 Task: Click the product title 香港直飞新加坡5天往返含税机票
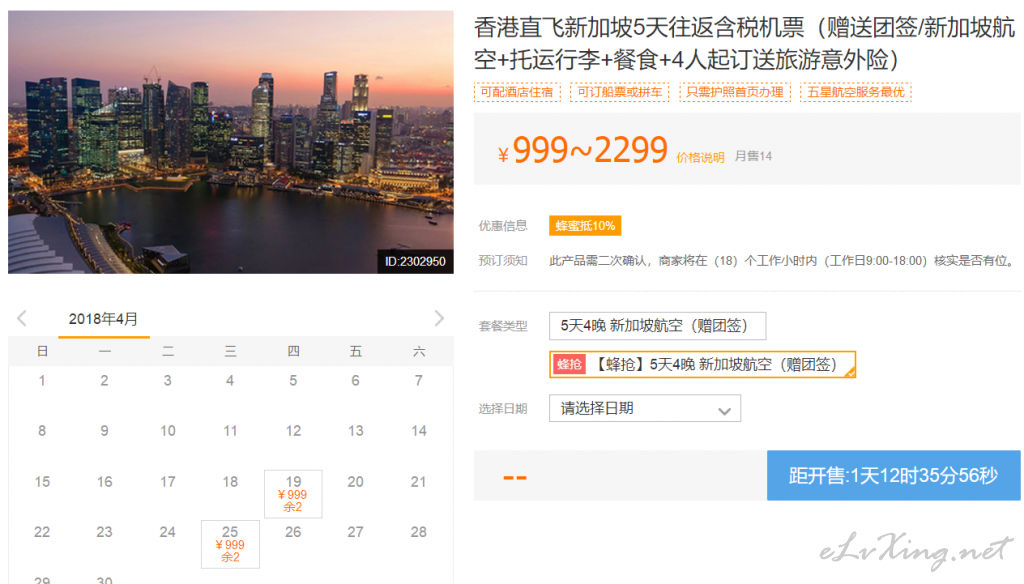pyautogui.click(x=744, y=43)
